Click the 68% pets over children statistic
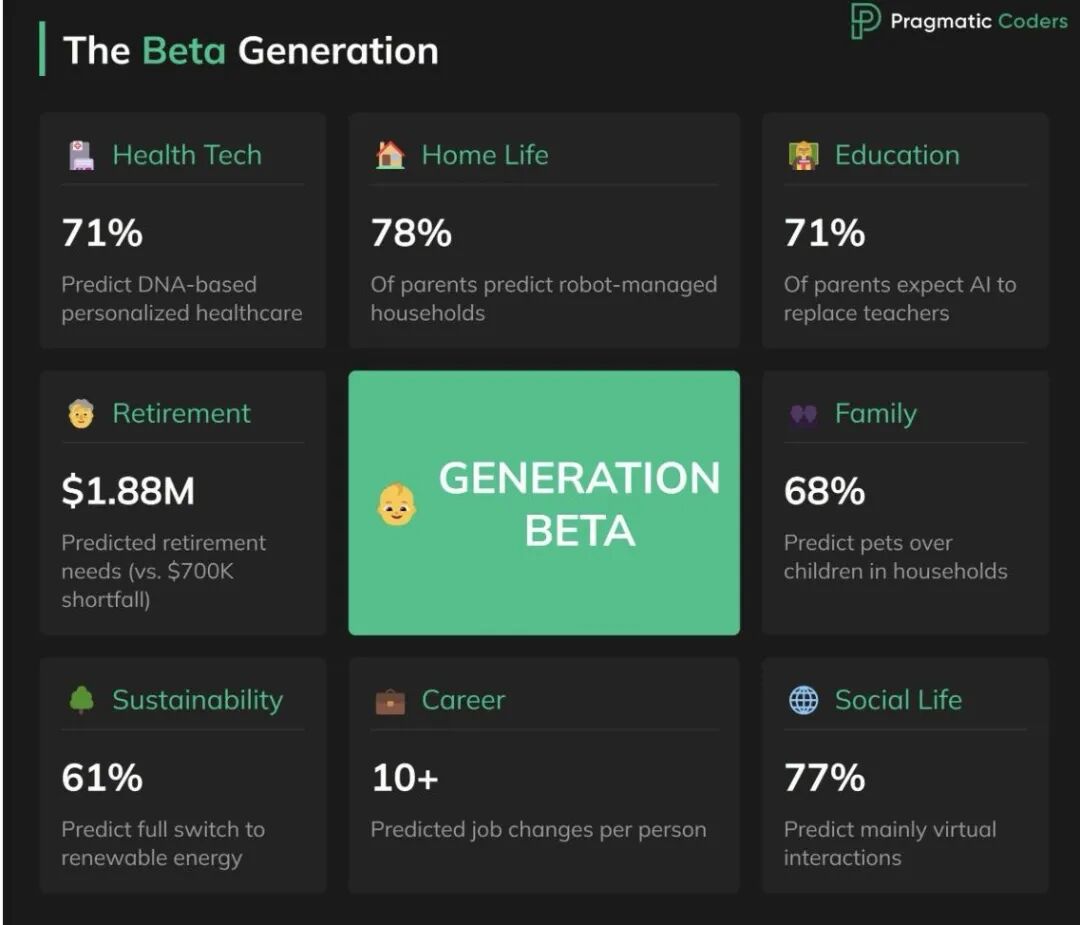 824,491
